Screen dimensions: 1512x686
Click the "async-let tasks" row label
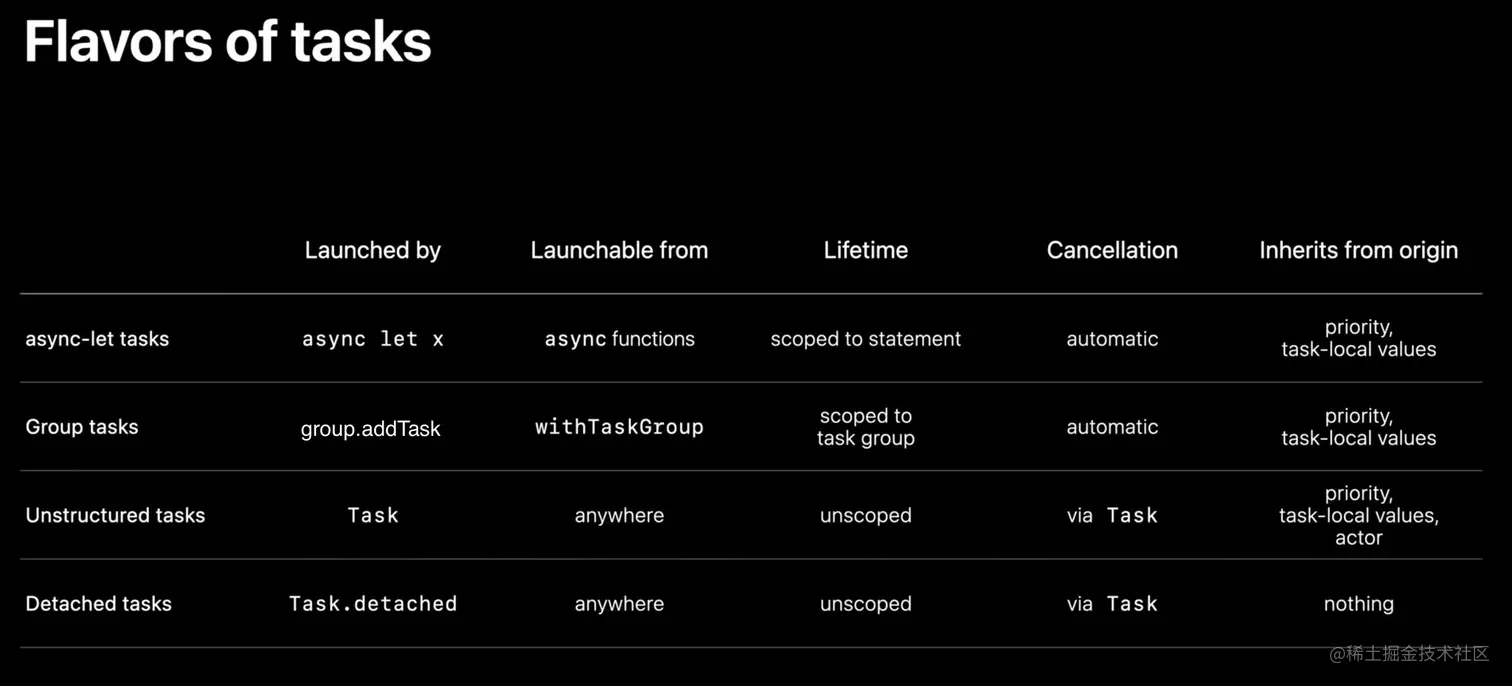(97, 339)
